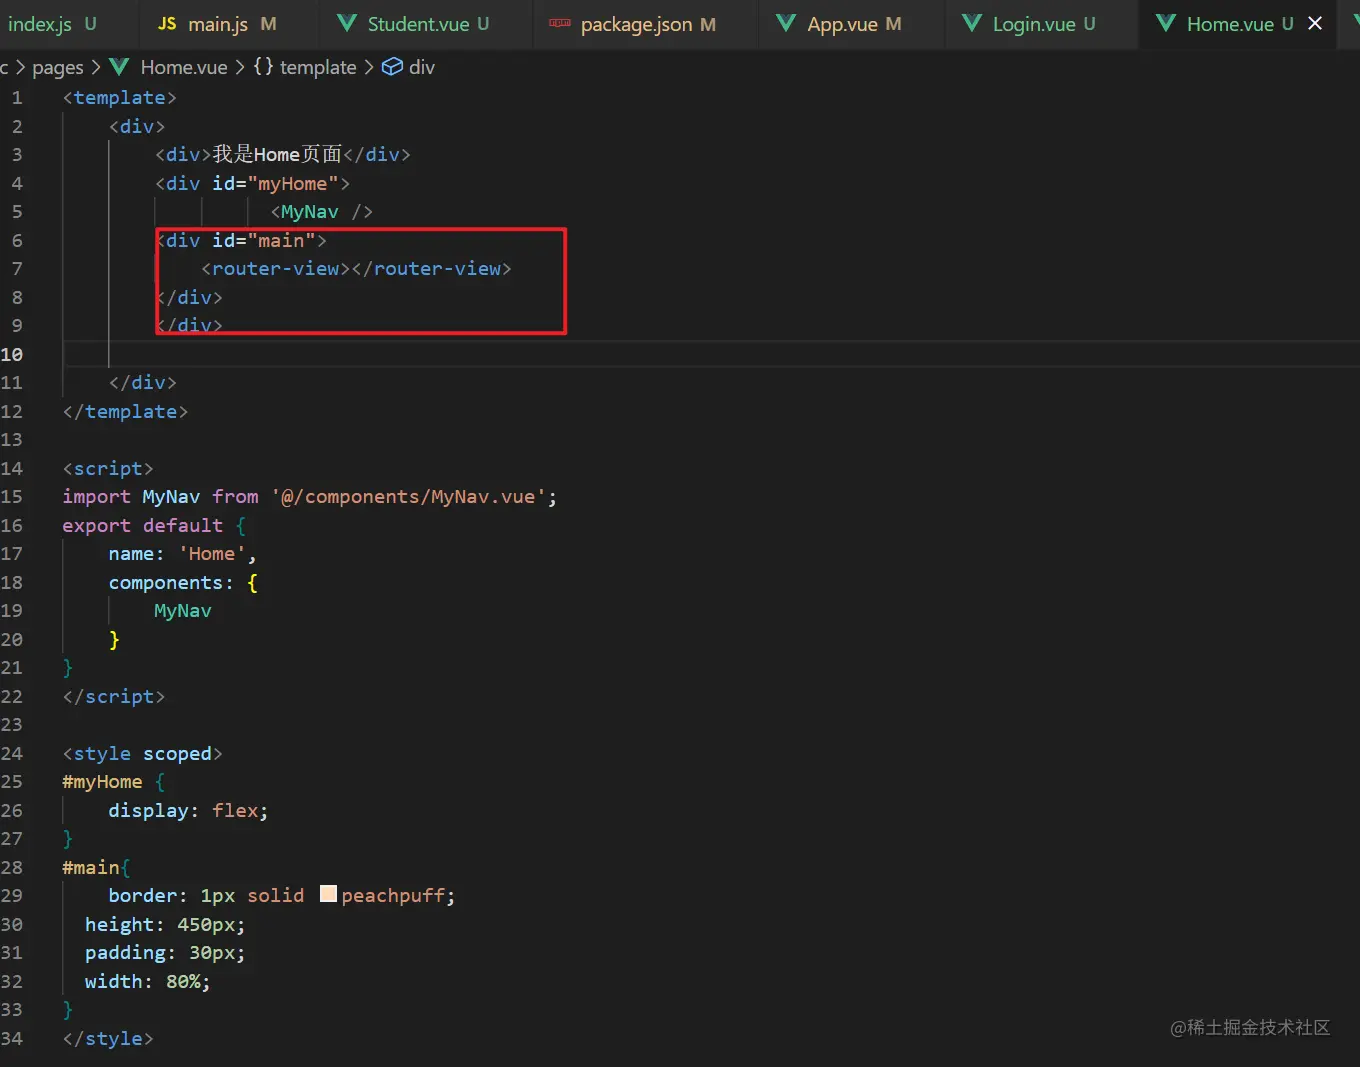The height and width of the screenshot is (1067, 1360).
Task: Open the Home.vue breadcrumb segment
Action: coord(184,67)
